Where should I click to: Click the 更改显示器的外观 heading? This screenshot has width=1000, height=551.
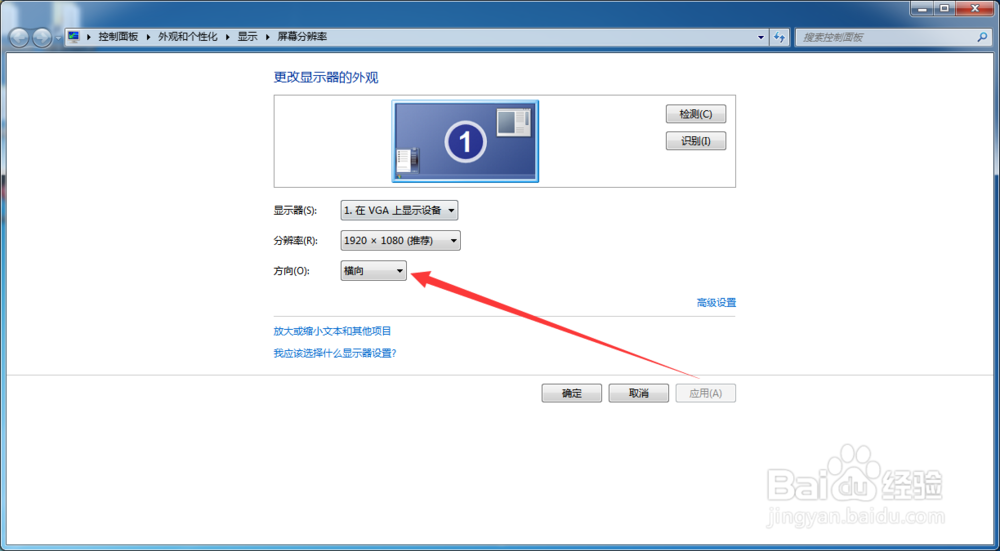326,78
